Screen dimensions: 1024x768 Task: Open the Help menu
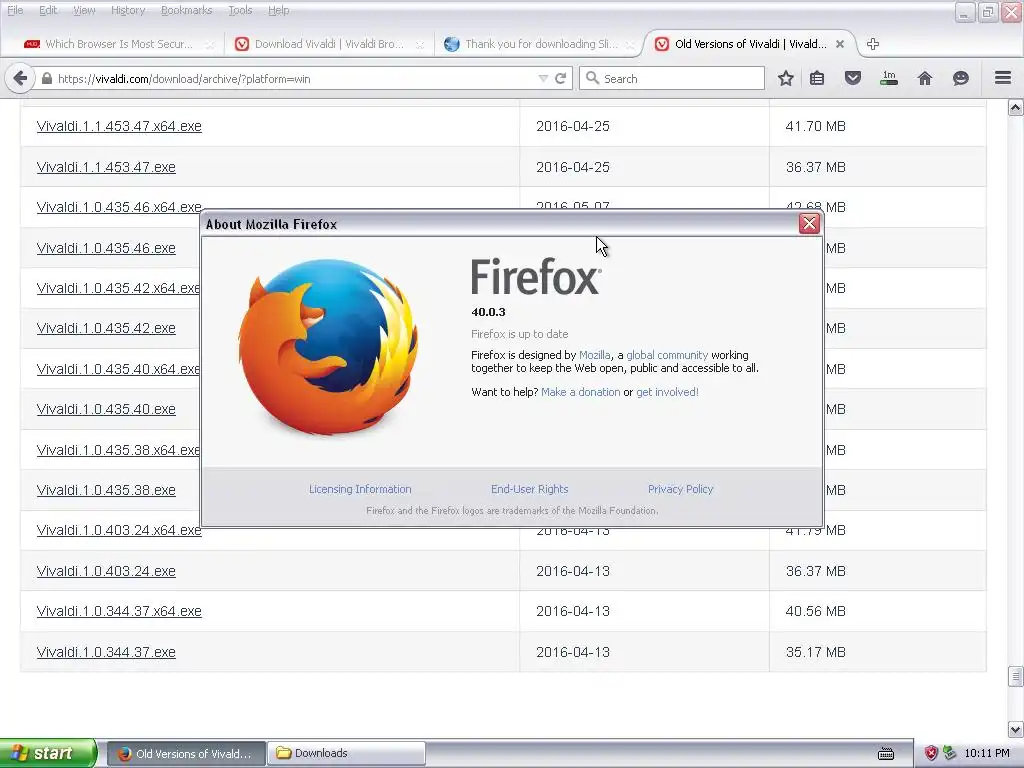point(278,10)
